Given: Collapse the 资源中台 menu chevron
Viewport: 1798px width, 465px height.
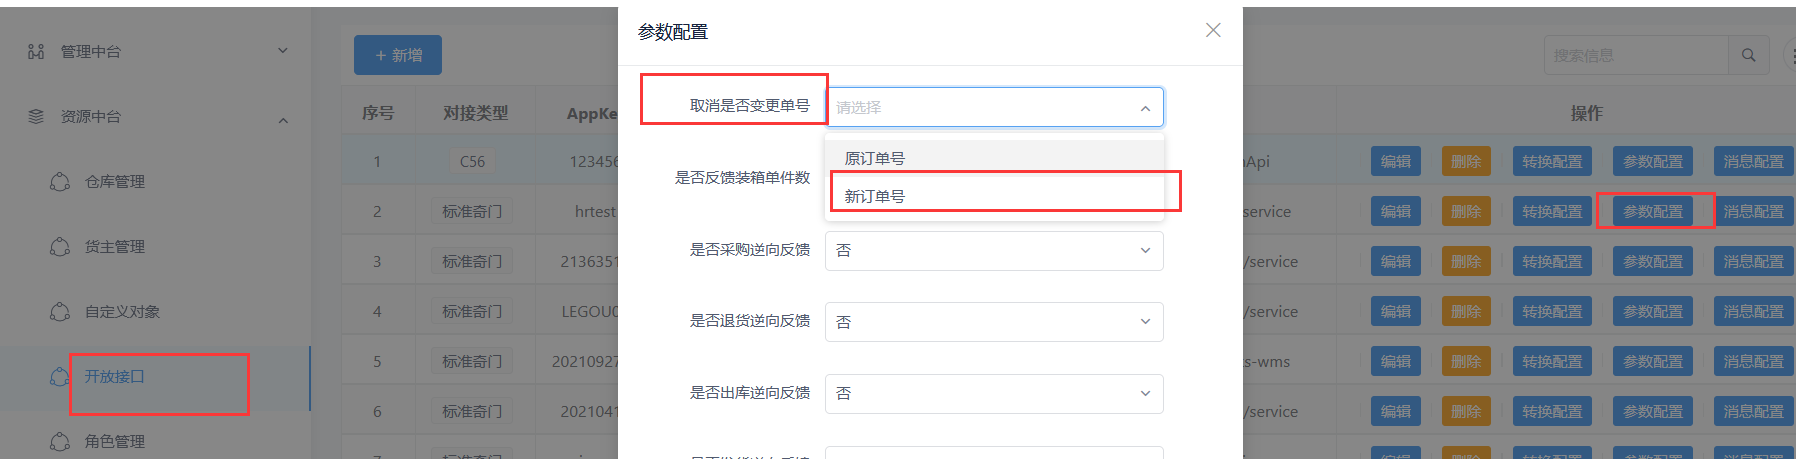Looking at the screenshot, I should coord(283,120).
